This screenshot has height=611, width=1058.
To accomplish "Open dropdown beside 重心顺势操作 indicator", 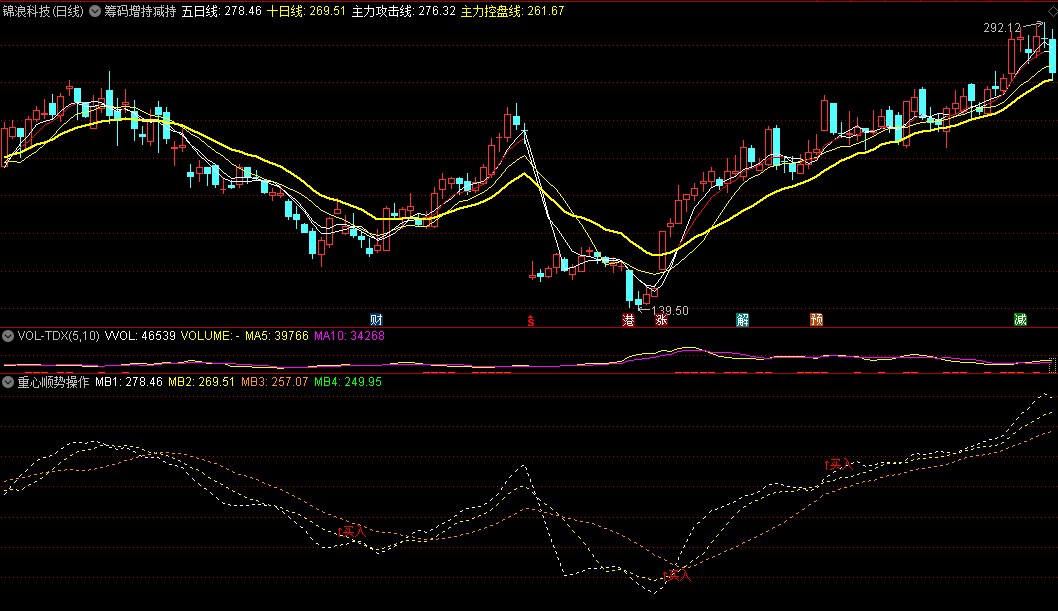I will pos(8,382).
